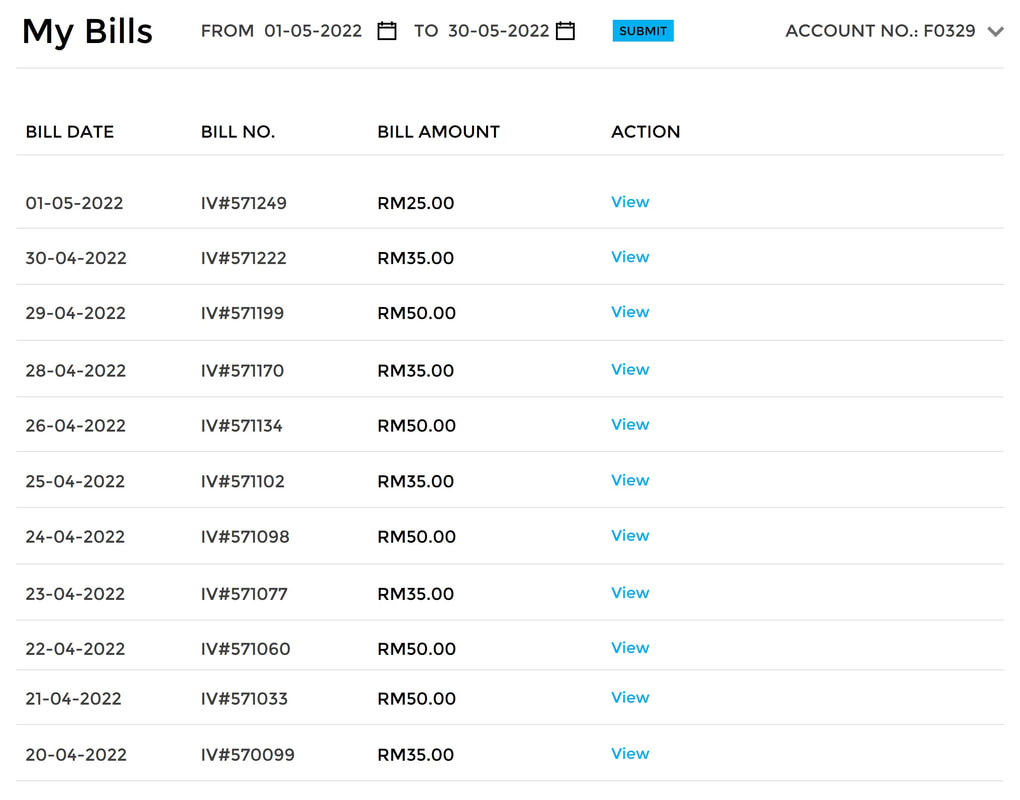Click bill number IV#571222
This screenshot has width=1020, height=800.
(243, 258)
